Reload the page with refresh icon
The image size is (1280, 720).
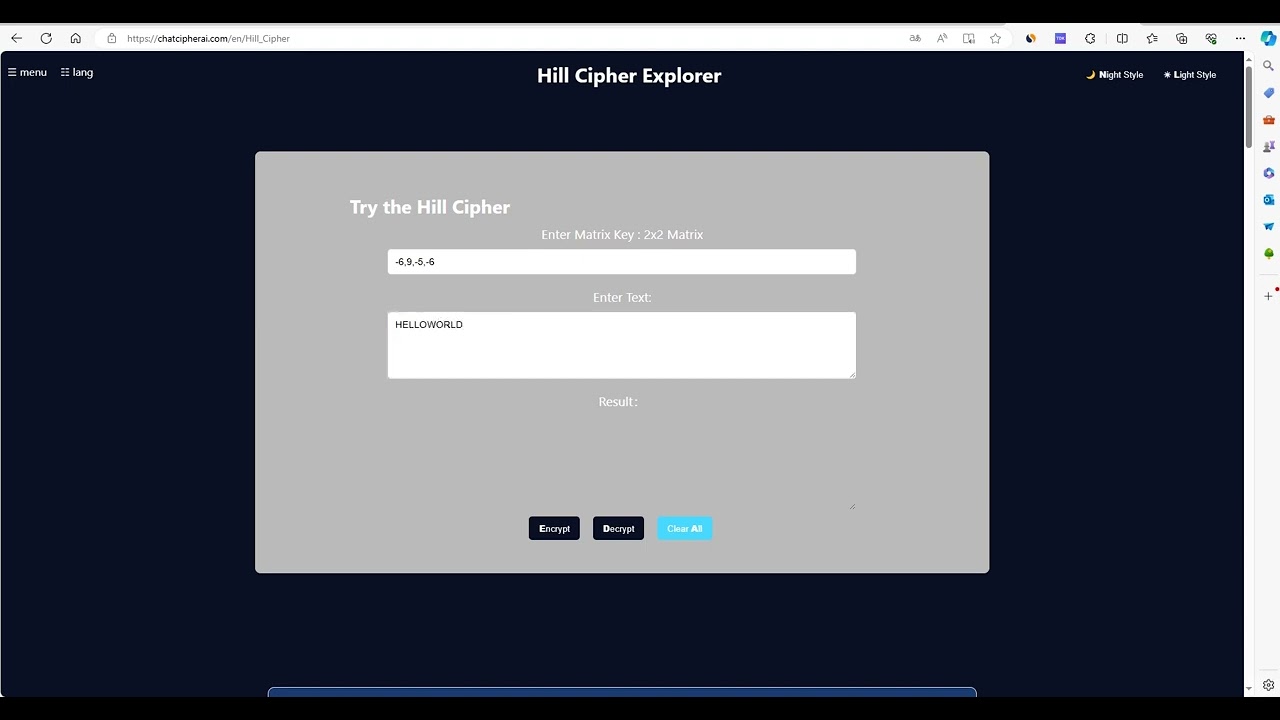coord(46,38)
